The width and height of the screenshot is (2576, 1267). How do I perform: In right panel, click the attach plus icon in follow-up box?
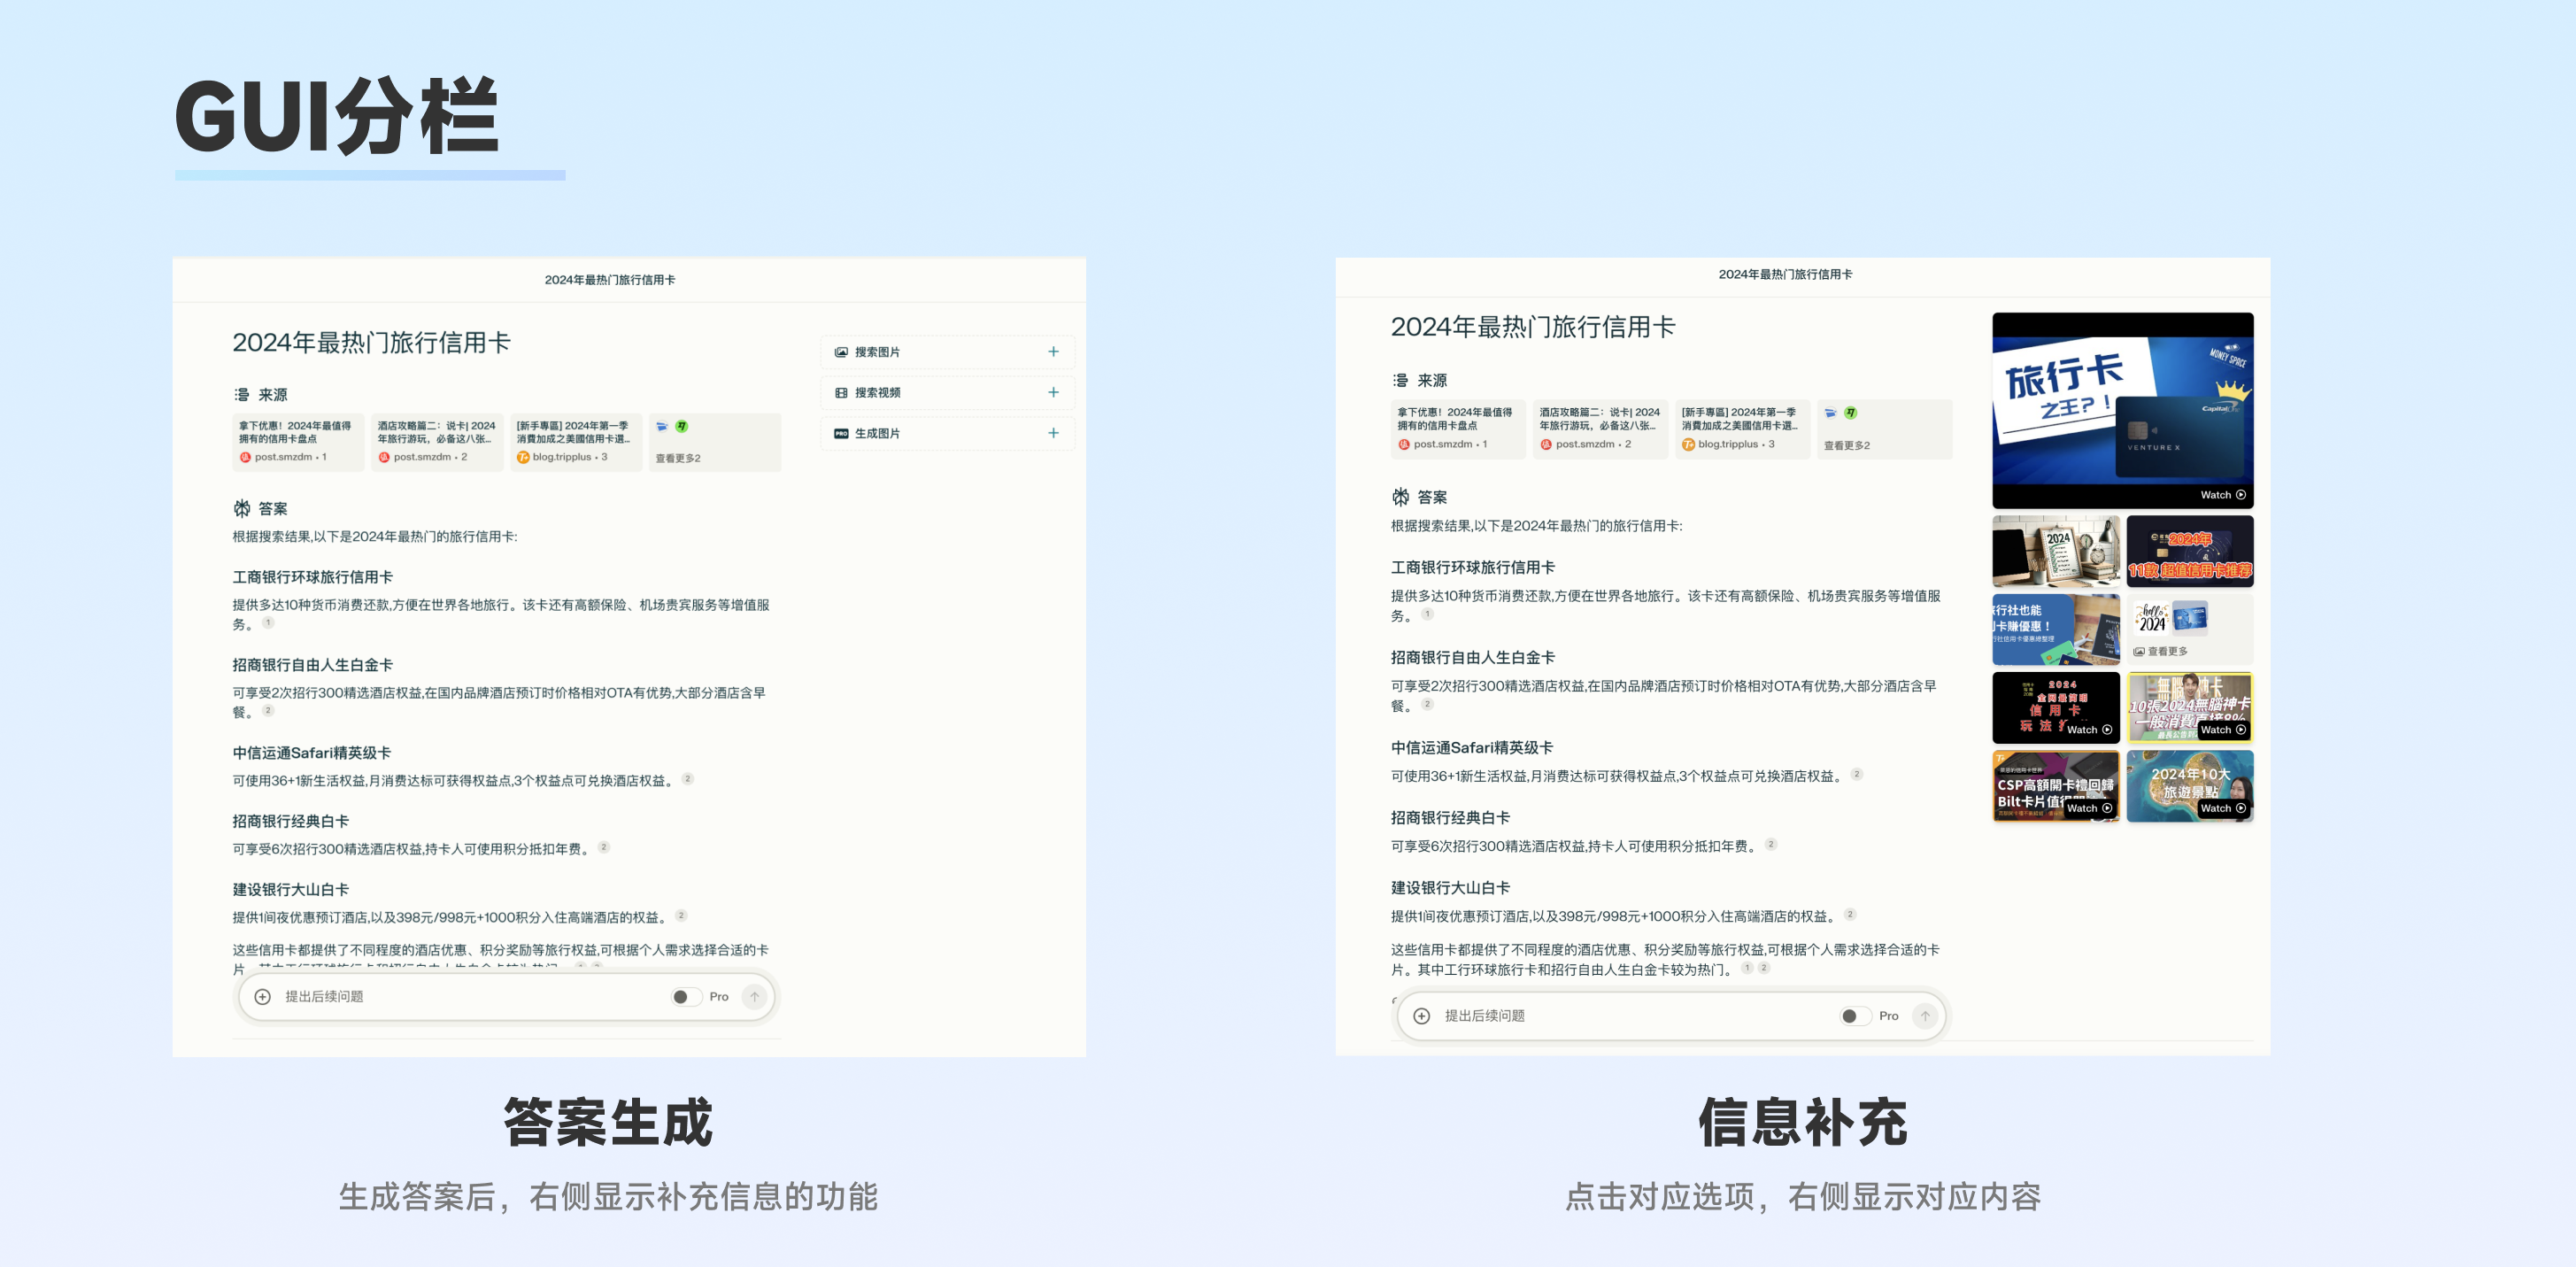click(x=1421, y=1016)
